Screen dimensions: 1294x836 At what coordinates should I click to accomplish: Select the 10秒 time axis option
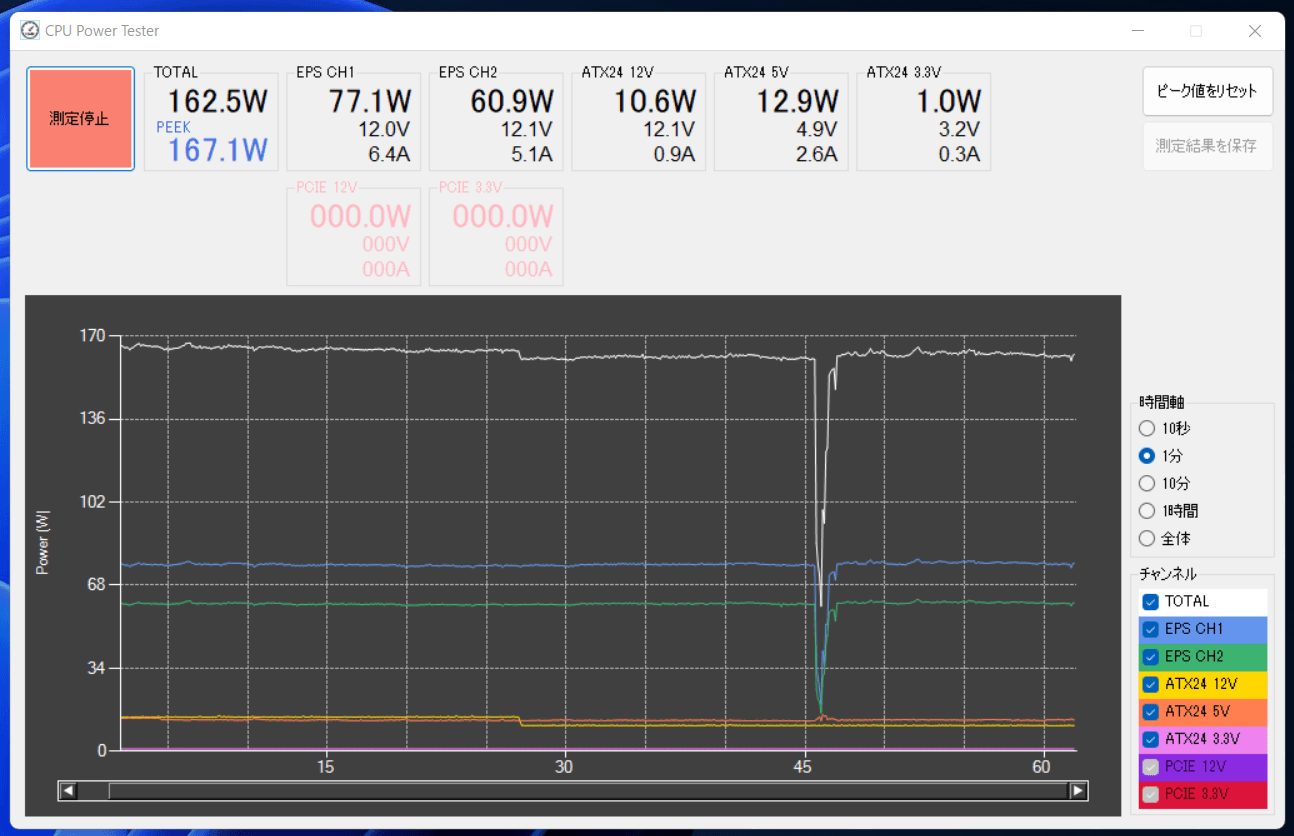(1146, 428)
